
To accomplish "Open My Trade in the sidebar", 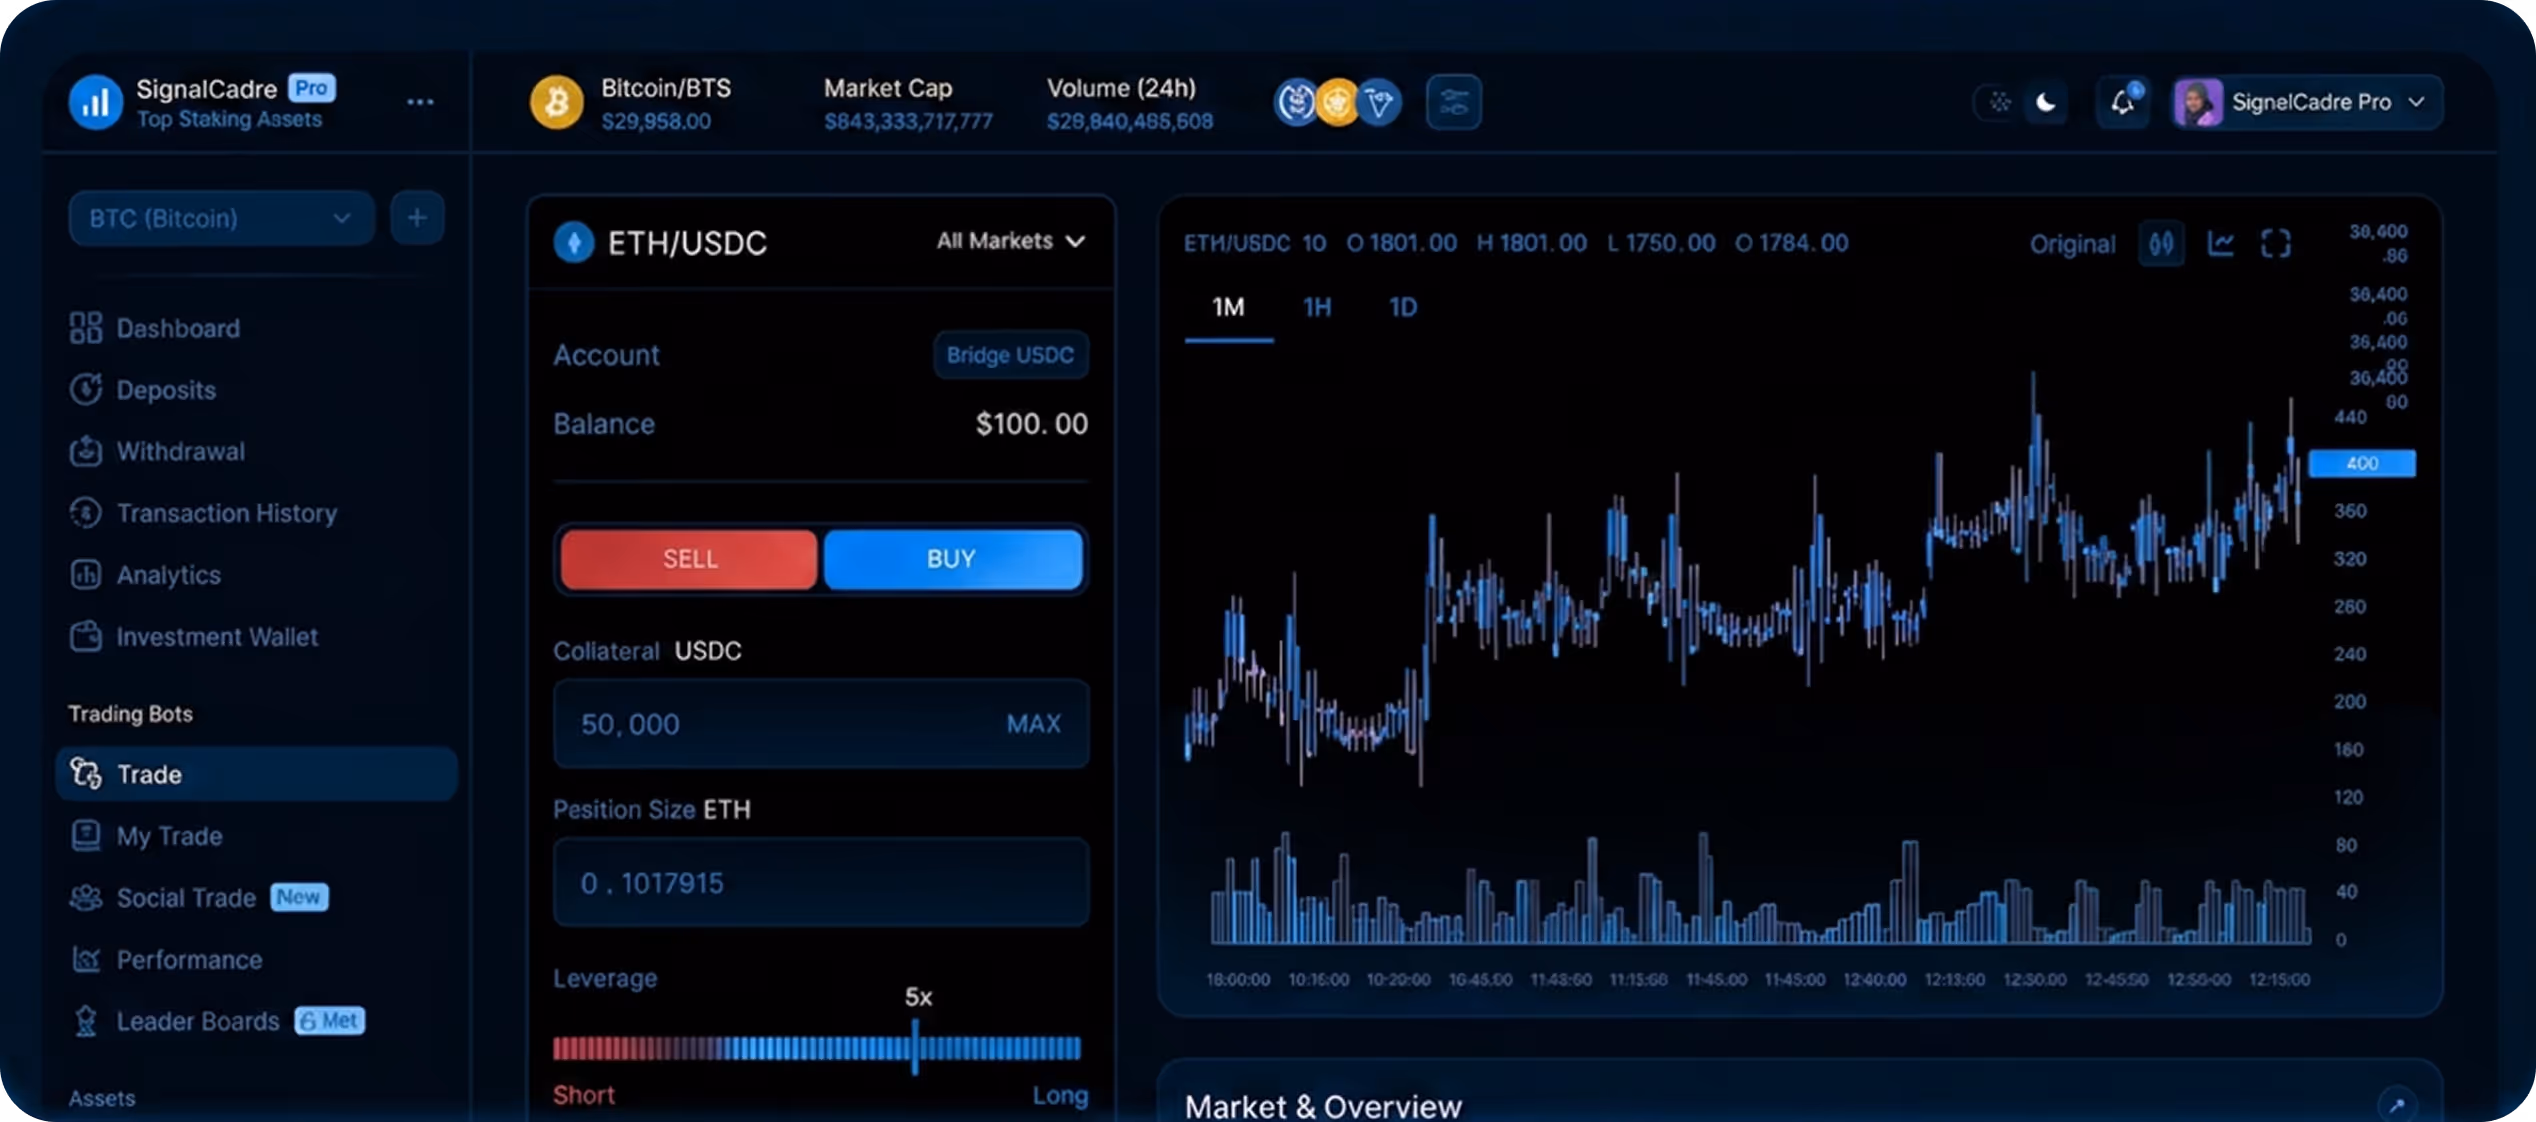I will tap(146, 836).
